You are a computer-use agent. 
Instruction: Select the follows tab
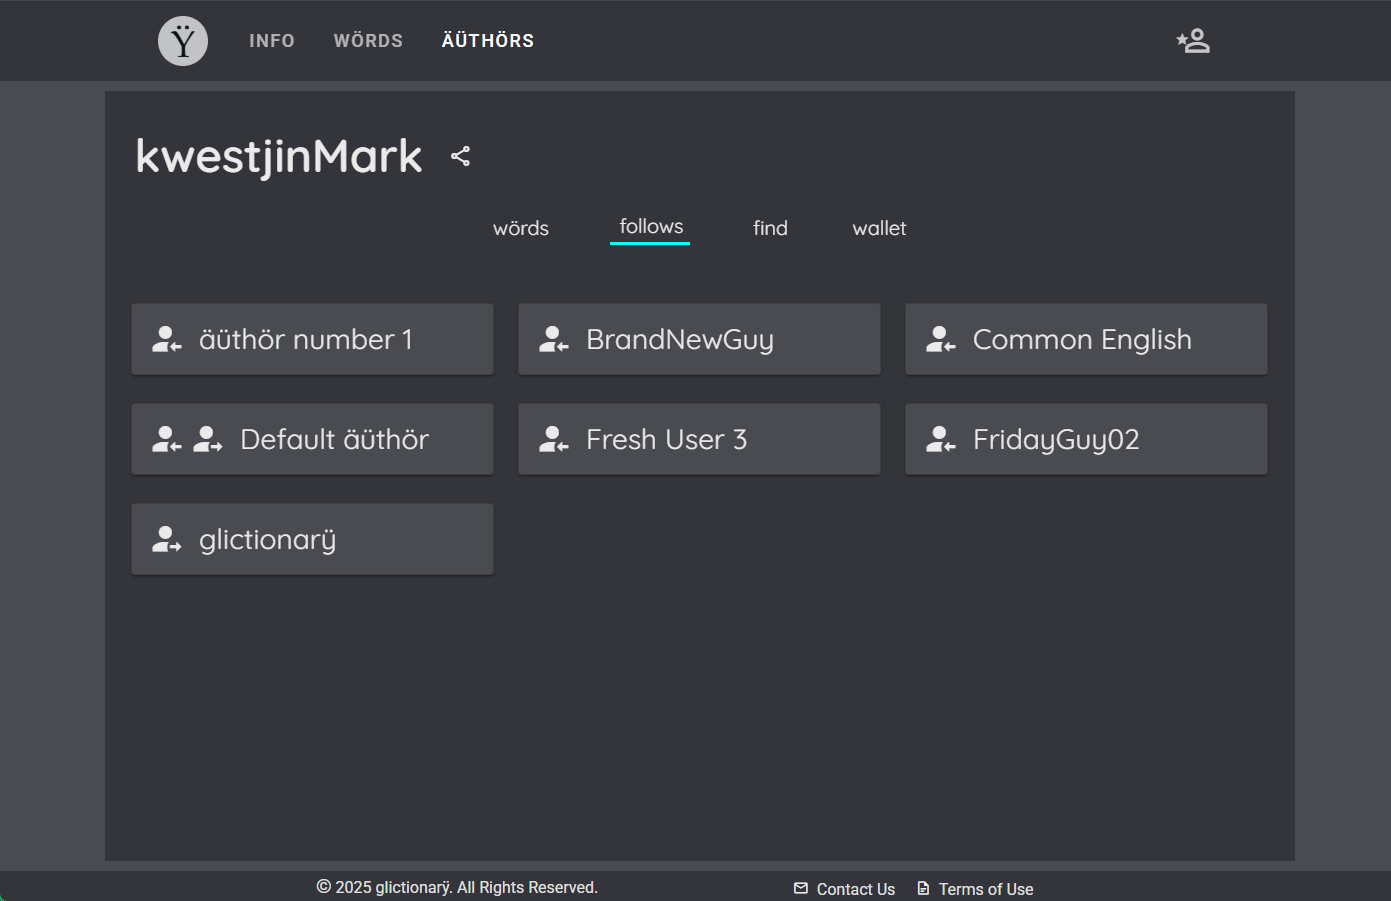click(x=651, y=227)
